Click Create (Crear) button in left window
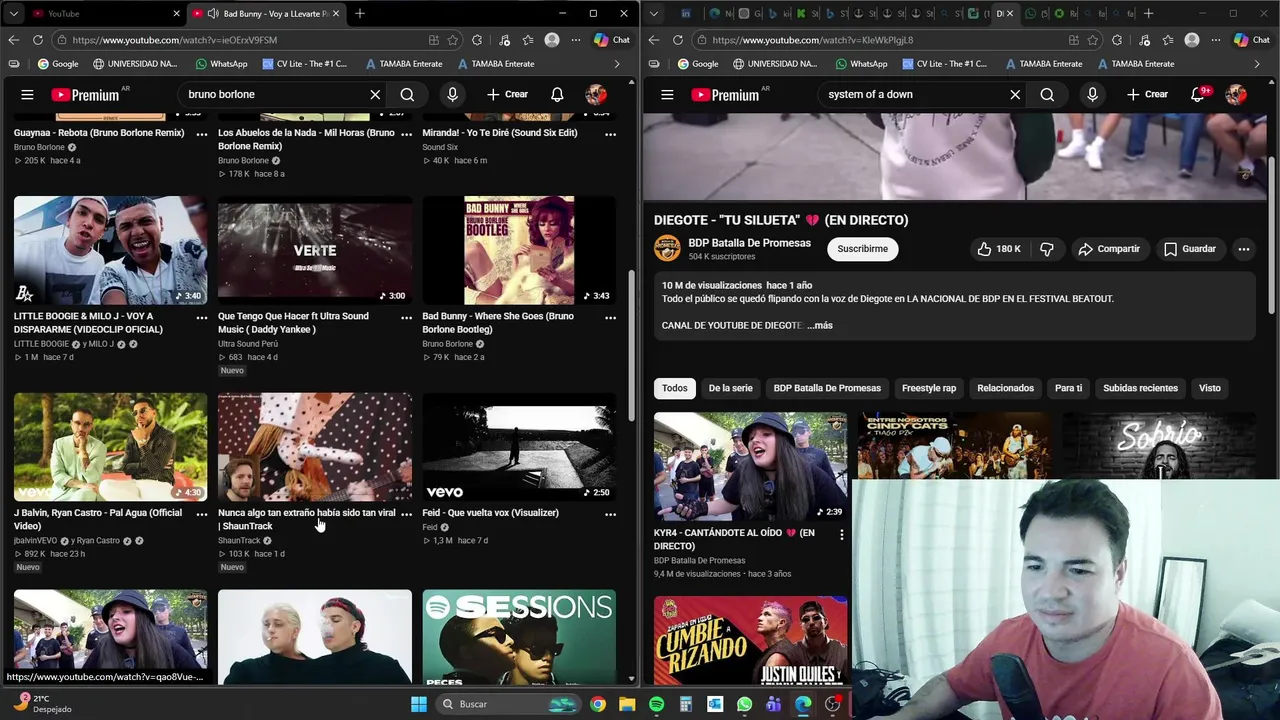1280x720 pixels. click(507, 94)
